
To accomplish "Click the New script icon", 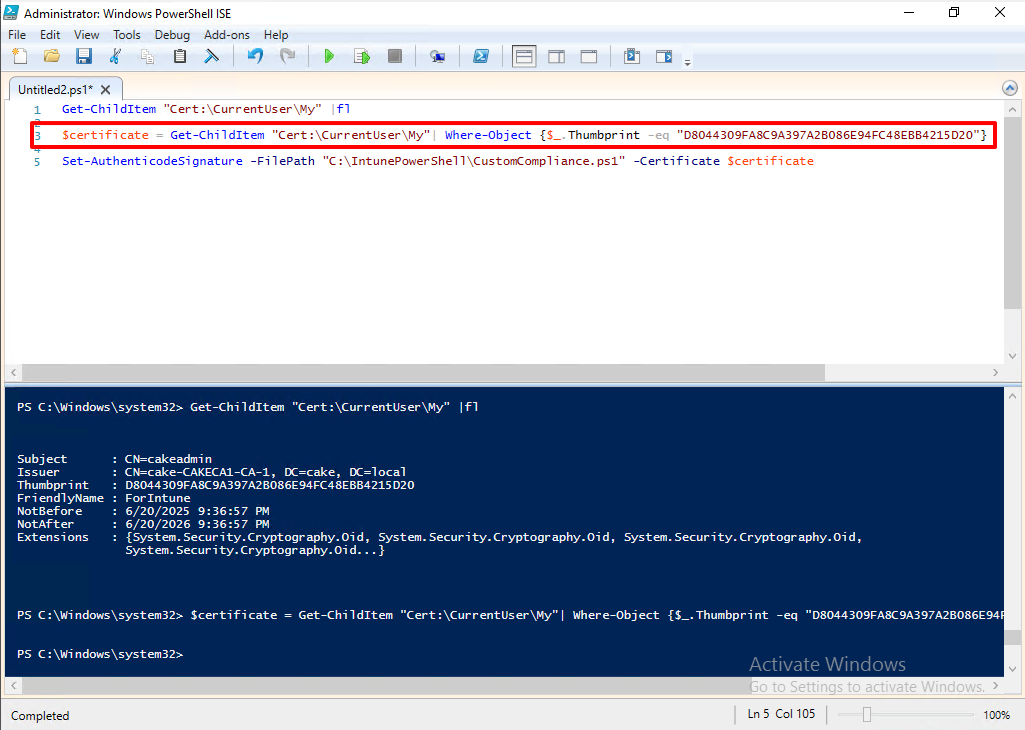I will (20, 56).
